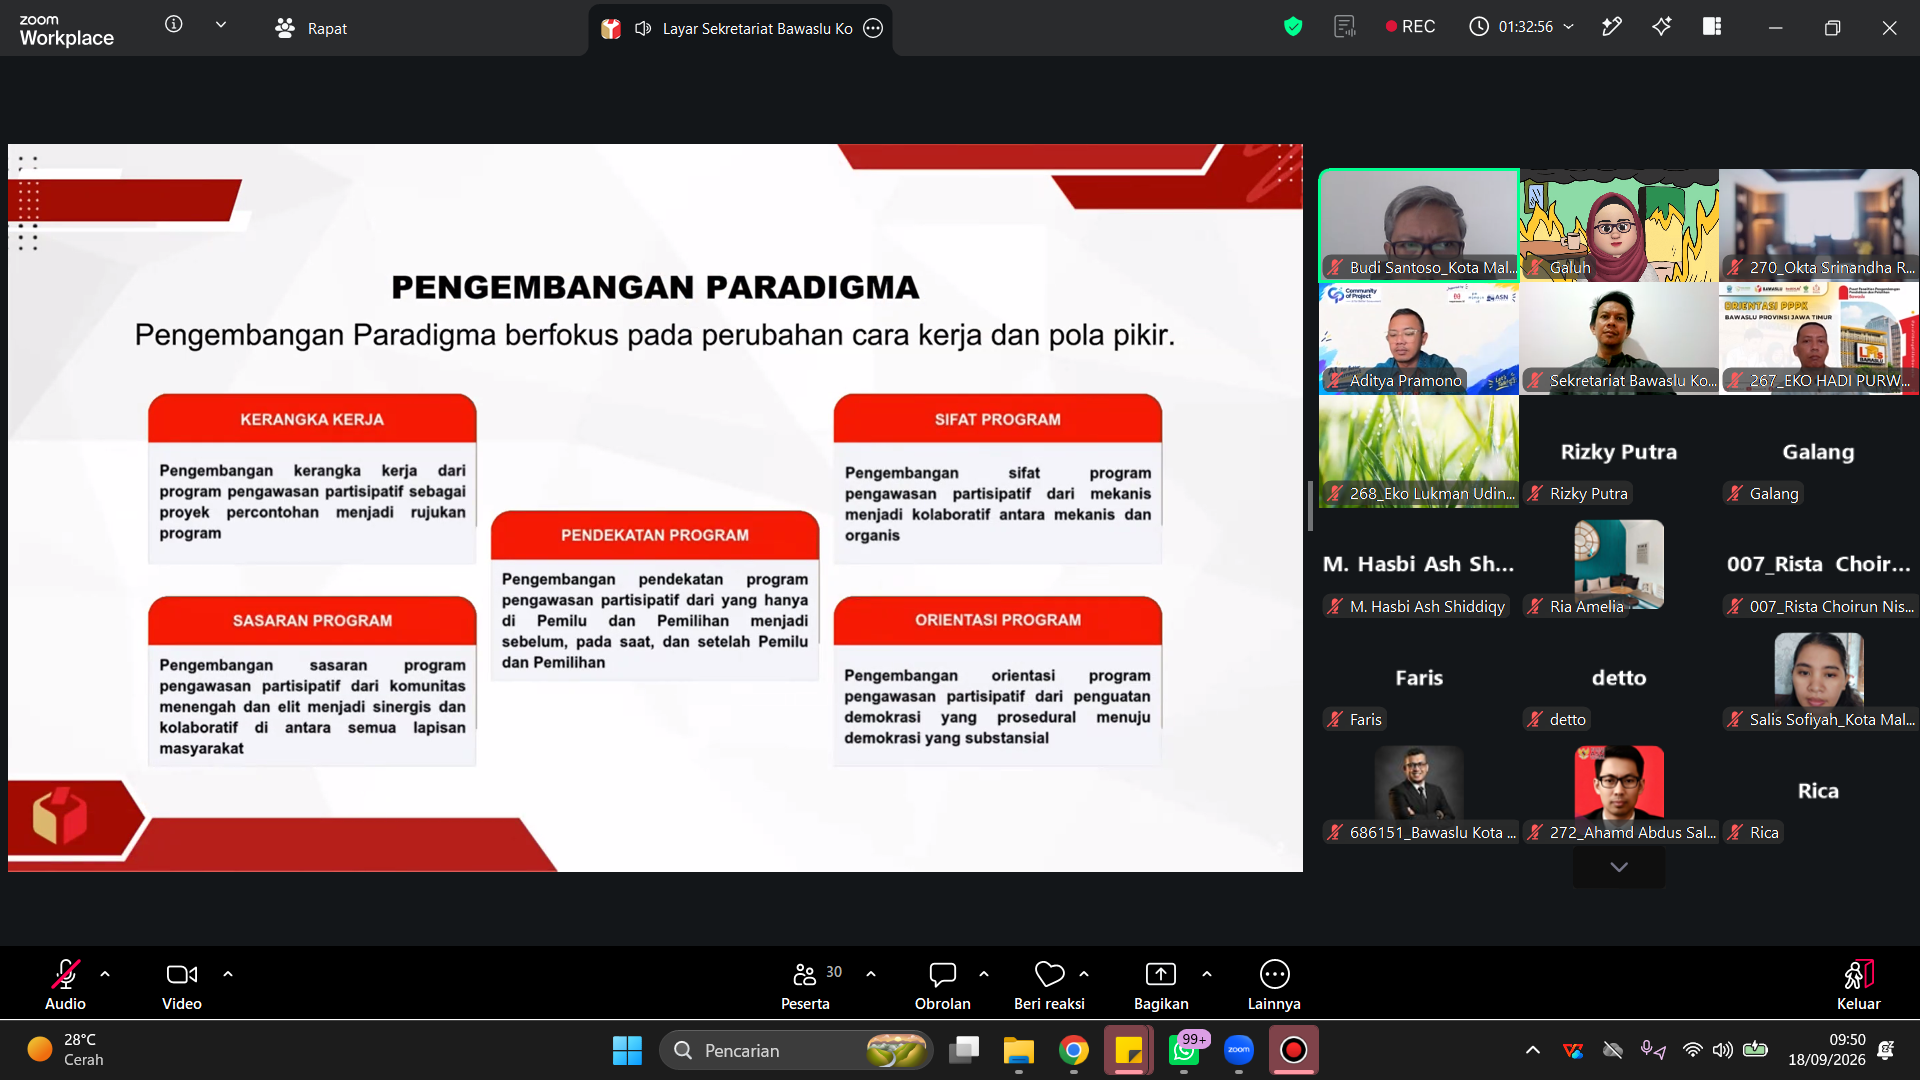Show more participants with down chevron

pyautogui.click(x=1619, y=867)
